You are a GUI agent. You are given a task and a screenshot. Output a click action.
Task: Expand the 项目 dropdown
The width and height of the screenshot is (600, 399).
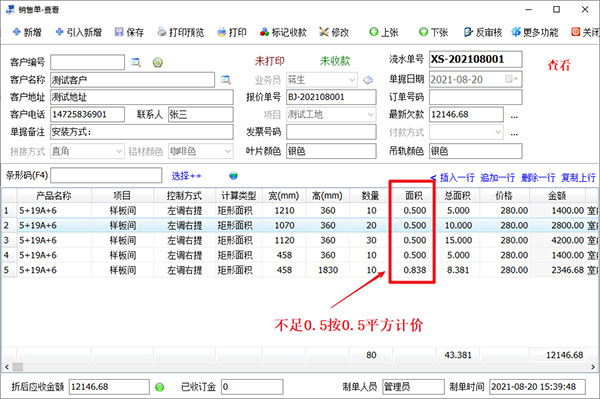(x=370, y=114)
